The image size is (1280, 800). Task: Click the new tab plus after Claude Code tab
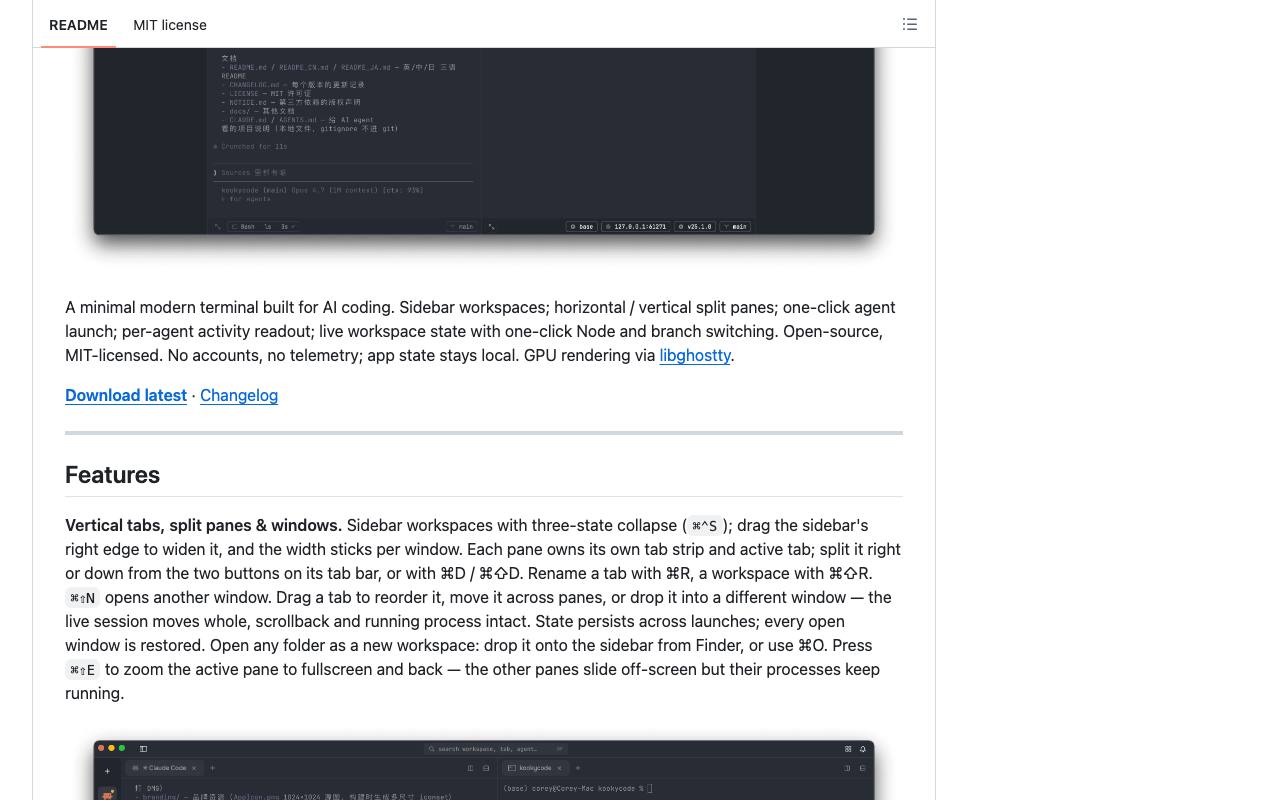pyautogui.click(x=212, y=768)
